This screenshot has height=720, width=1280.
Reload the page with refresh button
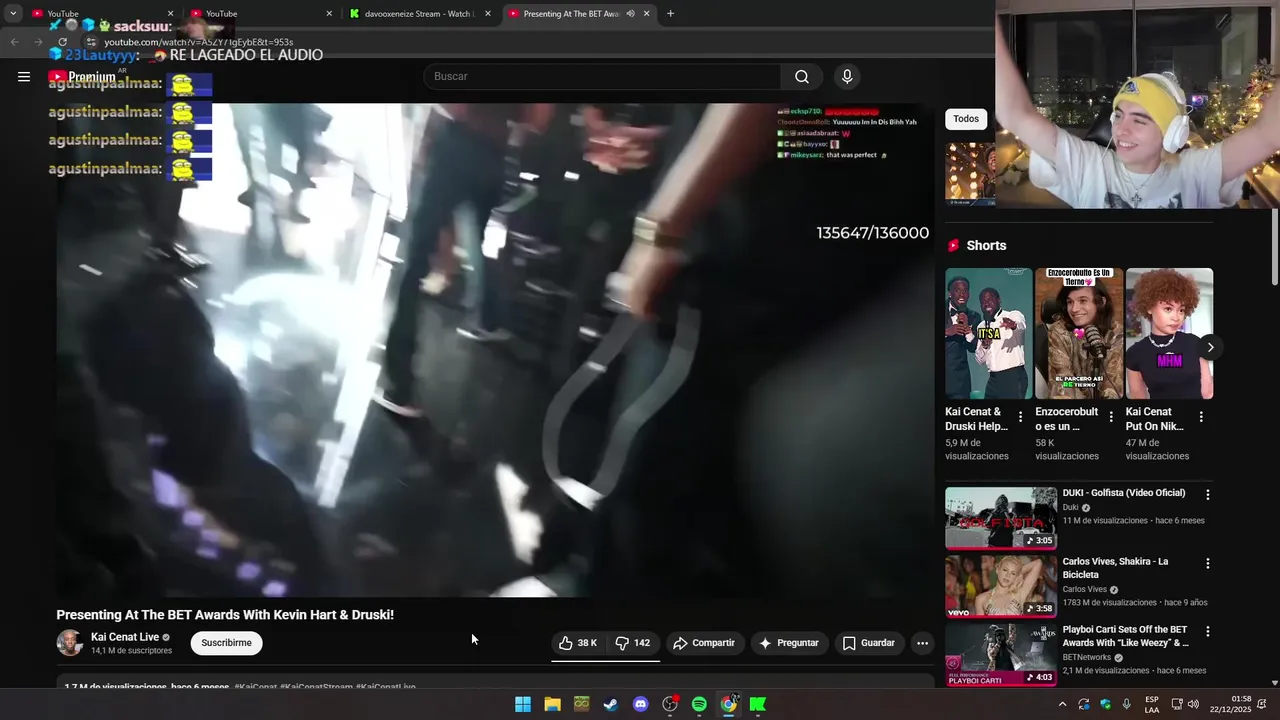(x=62, y=42)
